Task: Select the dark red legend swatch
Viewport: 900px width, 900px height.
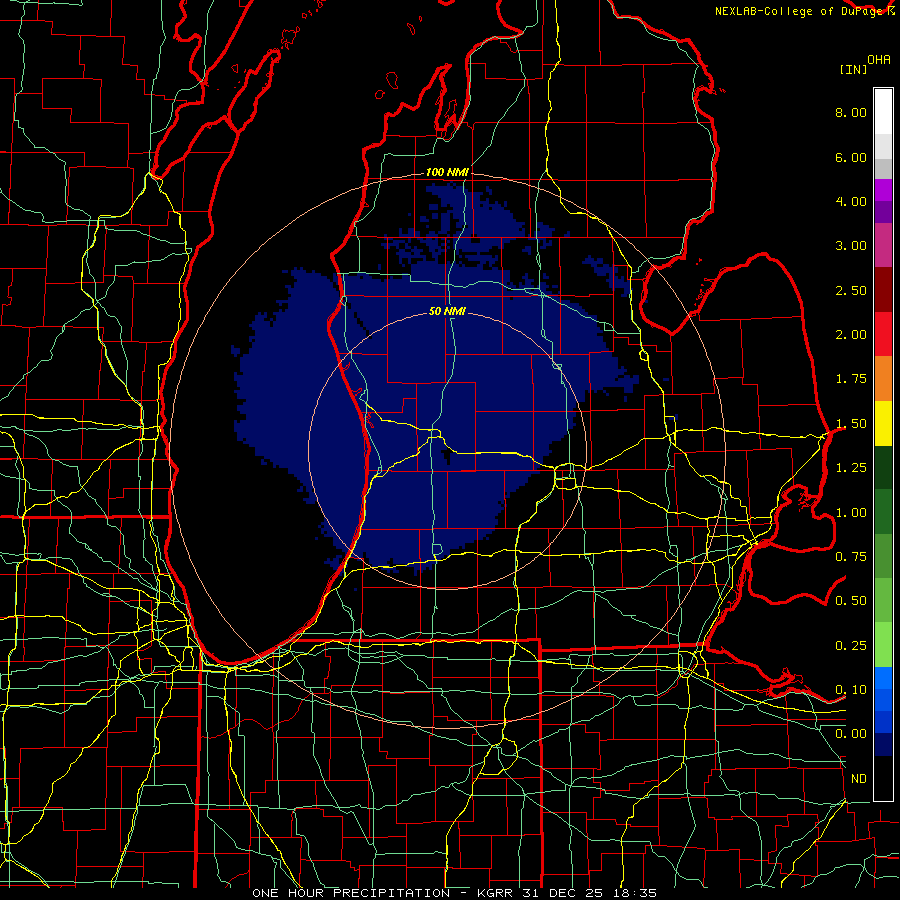Action: (x=883, y=290)
